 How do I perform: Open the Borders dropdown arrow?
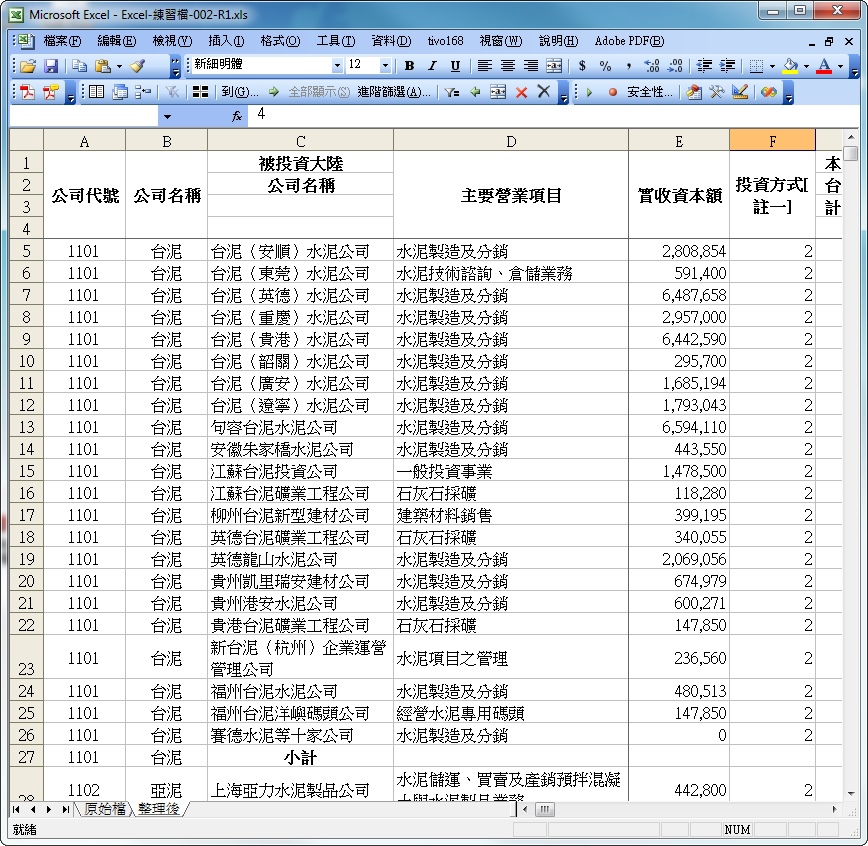click(772, 66)
